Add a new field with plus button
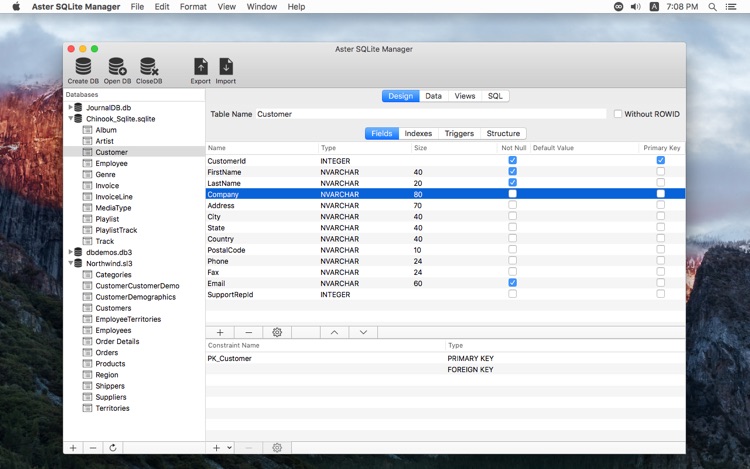The height and width of the screenshot is (469, 750). (220, 332)
